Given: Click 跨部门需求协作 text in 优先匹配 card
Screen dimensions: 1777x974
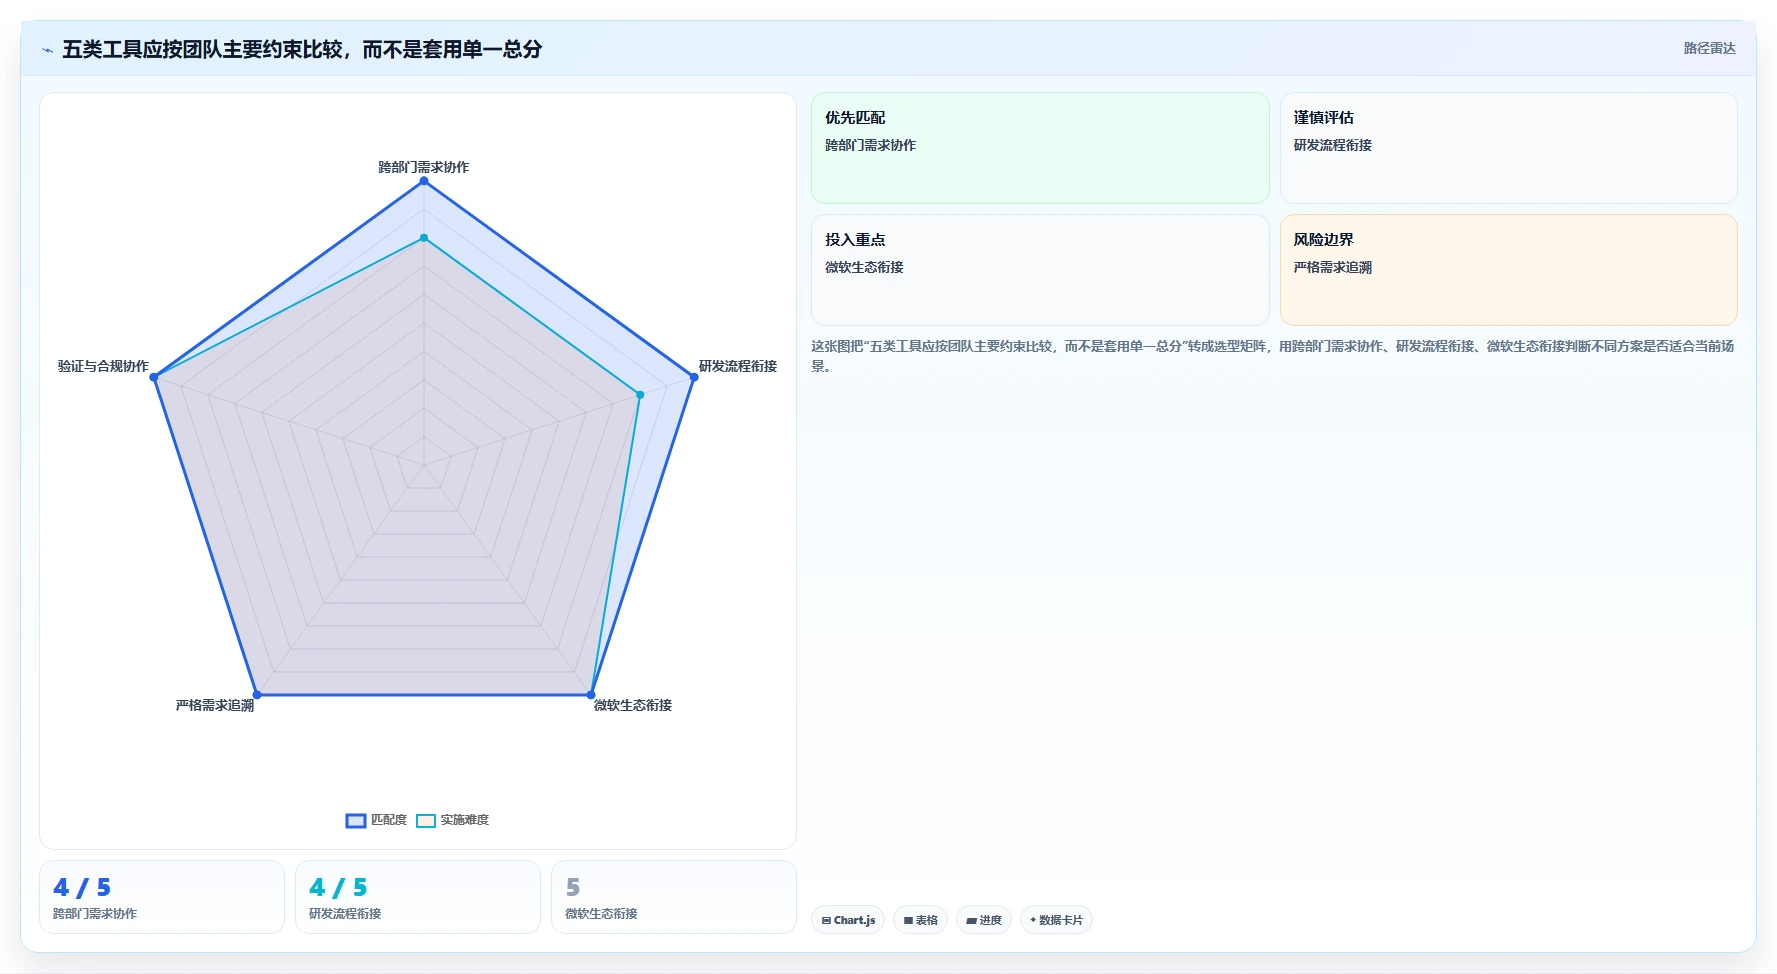Looking at the screenshot, I should click(870, 145).
